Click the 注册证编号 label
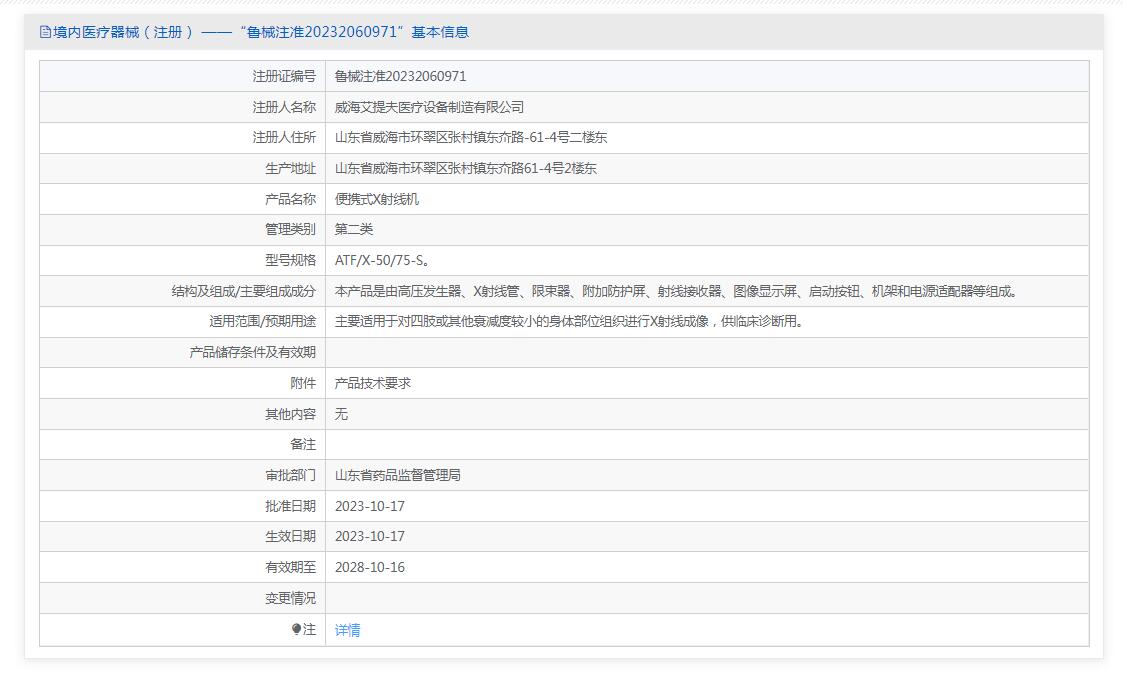Image resolution: width=1123 pixels, height=684 pixels. tap(284, 77)
